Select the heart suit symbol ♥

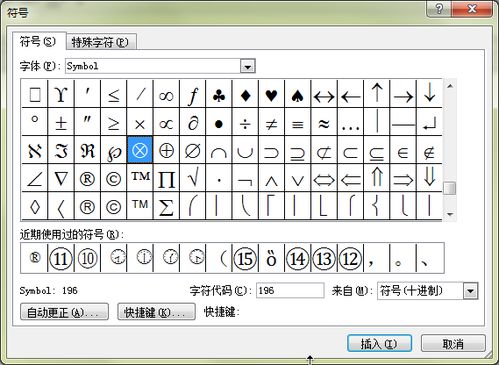pyautogui.click(x=272, y=94)
